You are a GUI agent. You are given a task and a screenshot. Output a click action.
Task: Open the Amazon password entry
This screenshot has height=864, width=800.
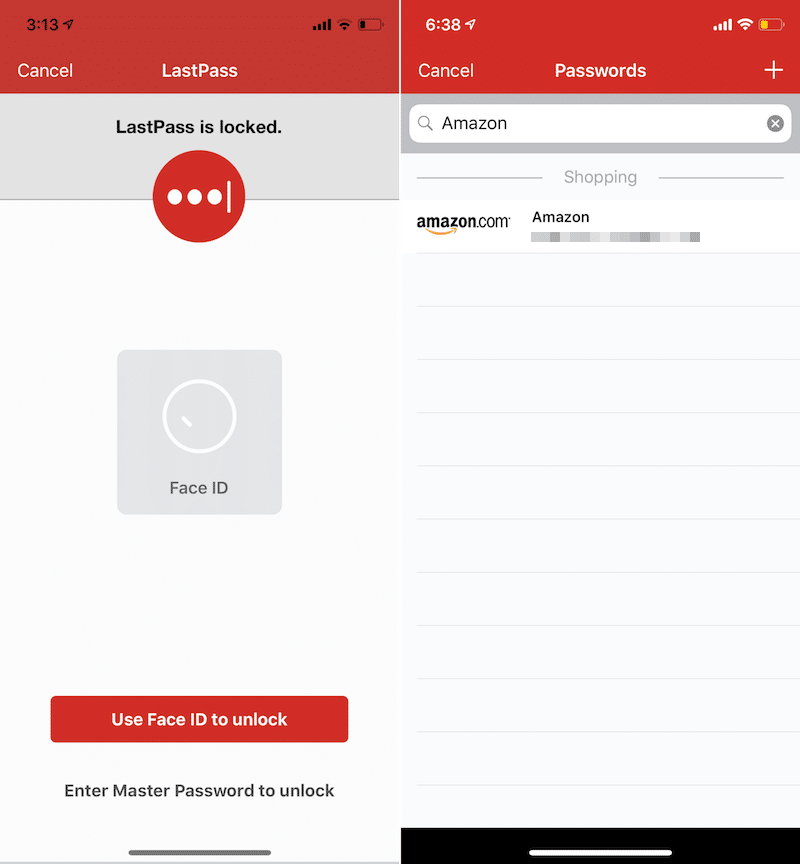click(x=600, y=226)
